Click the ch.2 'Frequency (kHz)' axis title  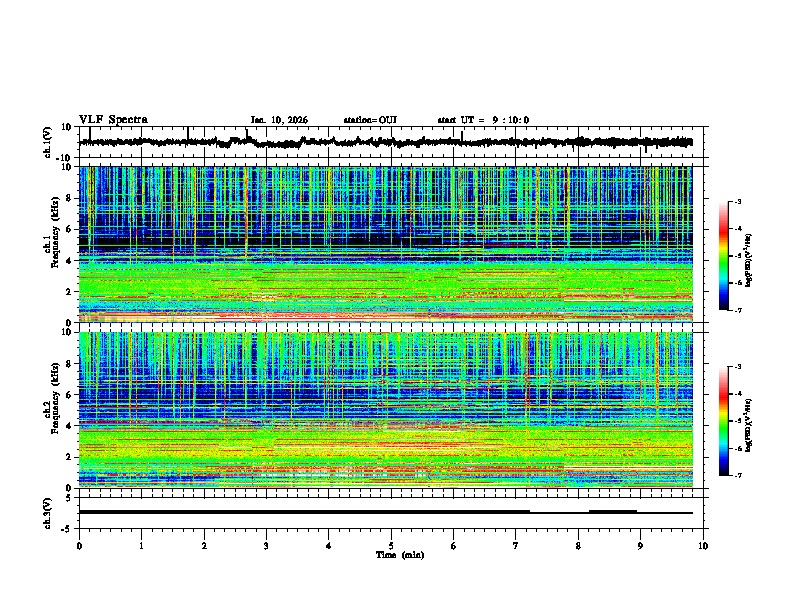(56, 397)
